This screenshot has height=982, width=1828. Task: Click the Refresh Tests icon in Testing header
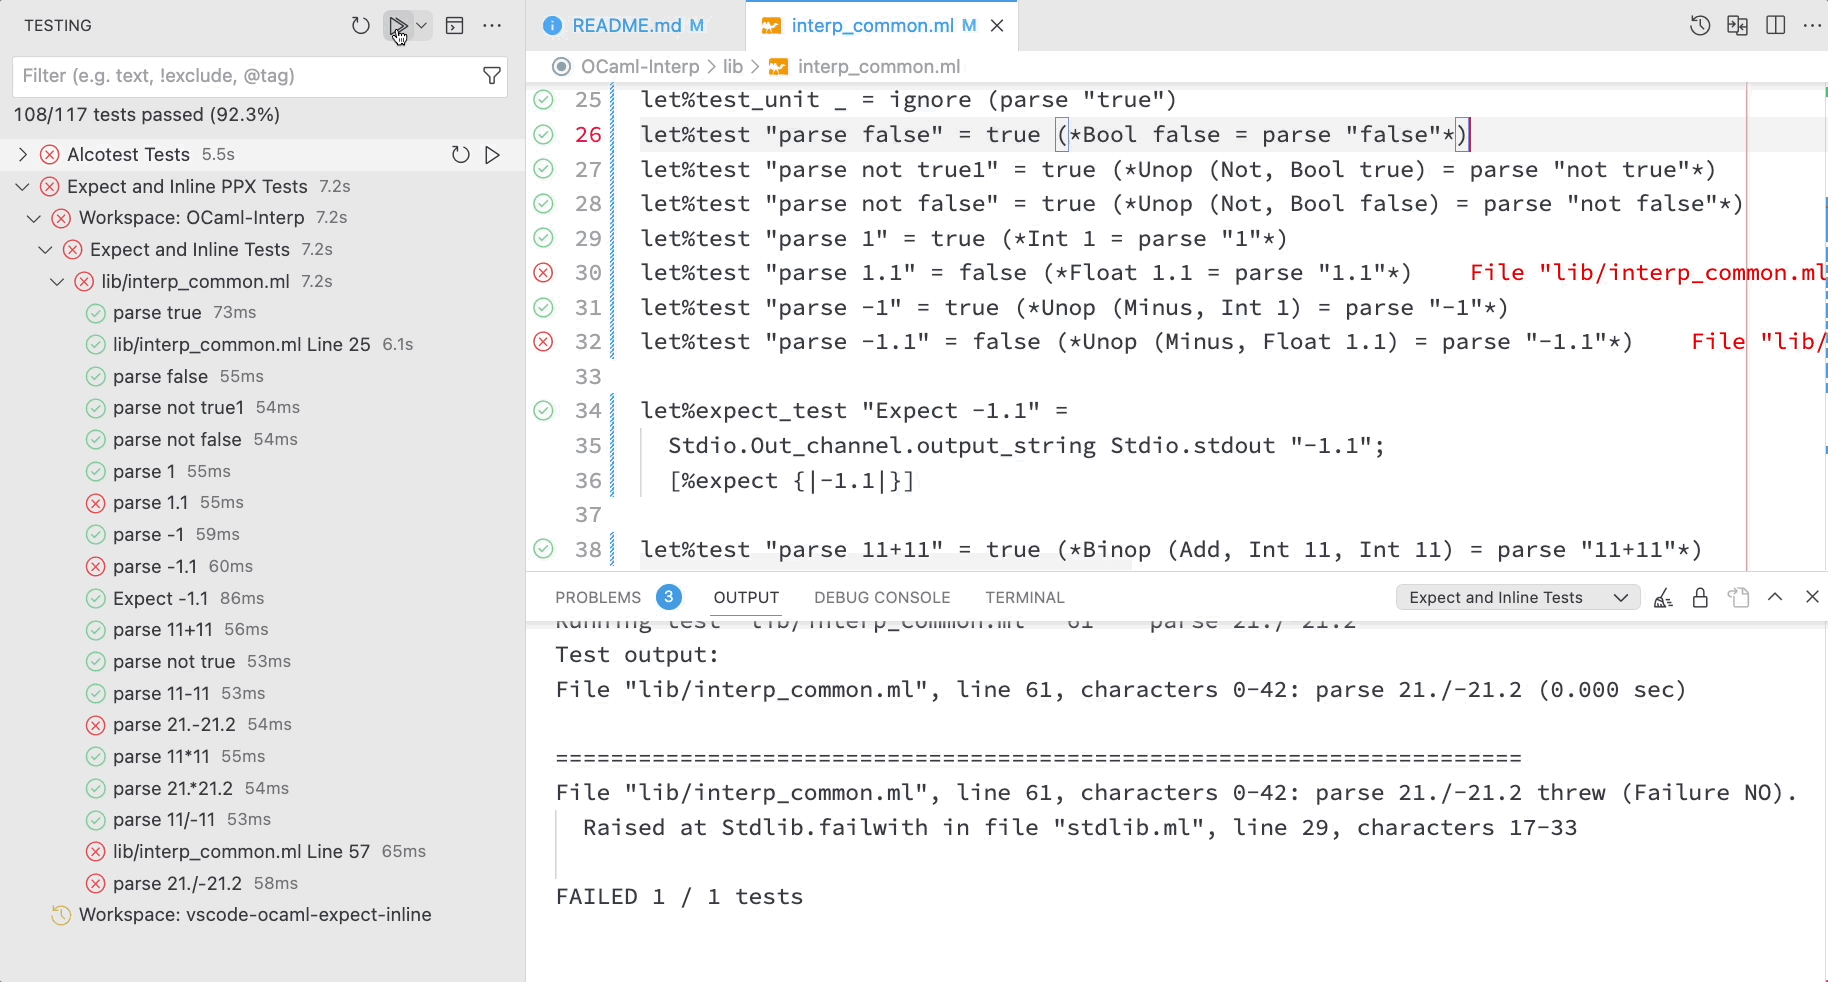pos(361,26)
